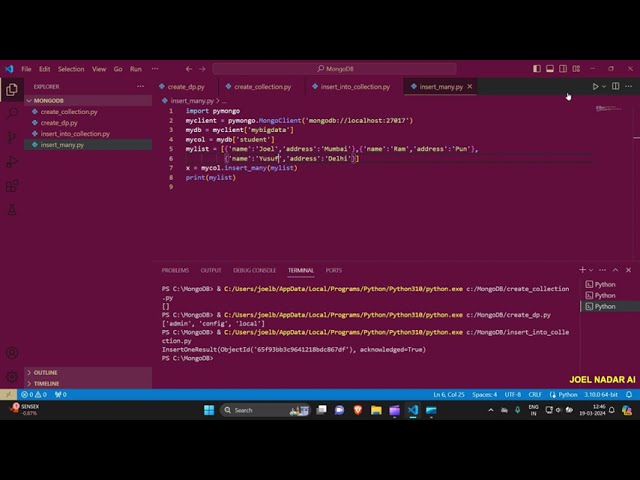Open the new terminal launch profile dropdown
Viewport: 640px width, 480px height.
pos(591,270)
